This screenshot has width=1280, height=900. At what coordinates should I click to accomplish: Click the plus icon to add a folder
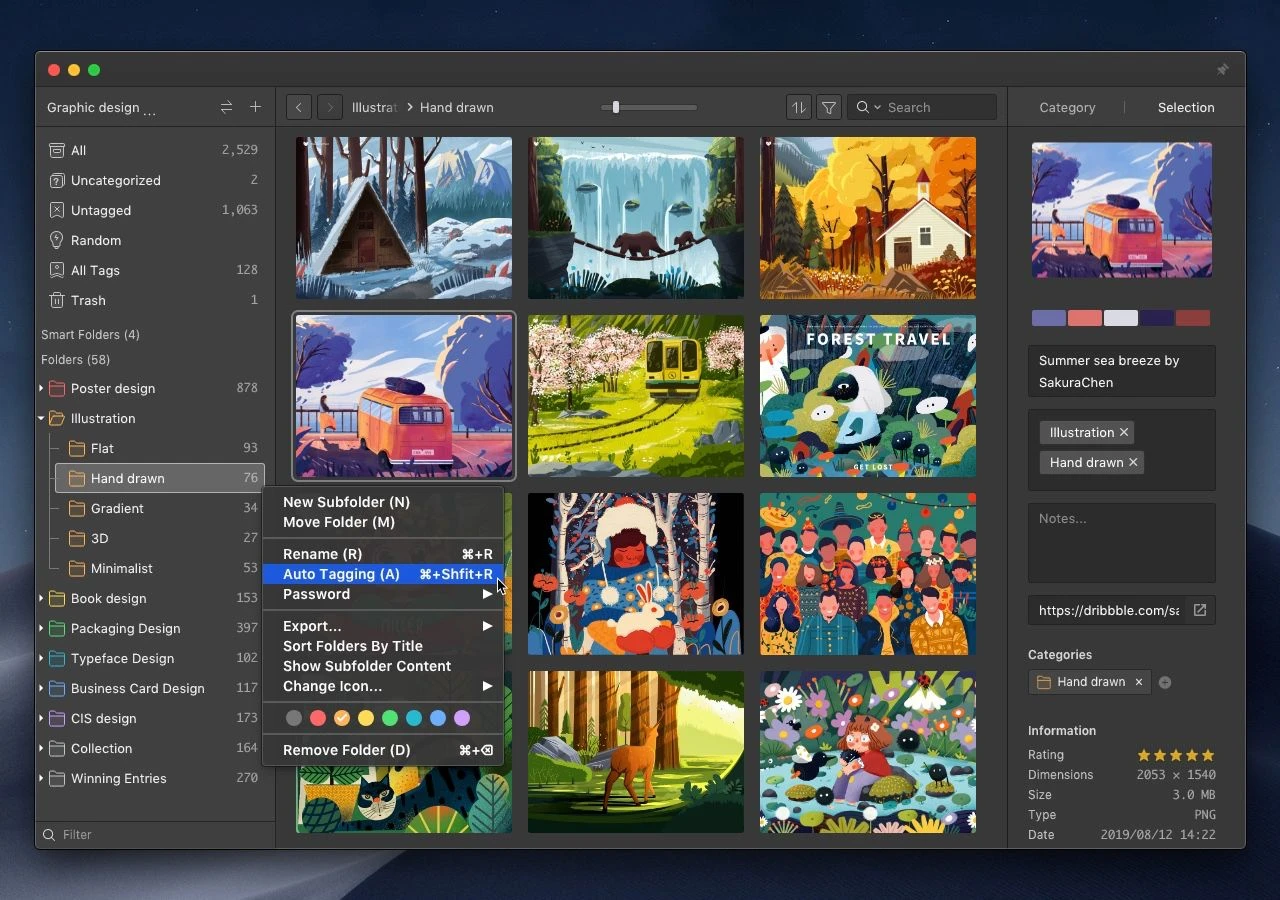[256, 106]
